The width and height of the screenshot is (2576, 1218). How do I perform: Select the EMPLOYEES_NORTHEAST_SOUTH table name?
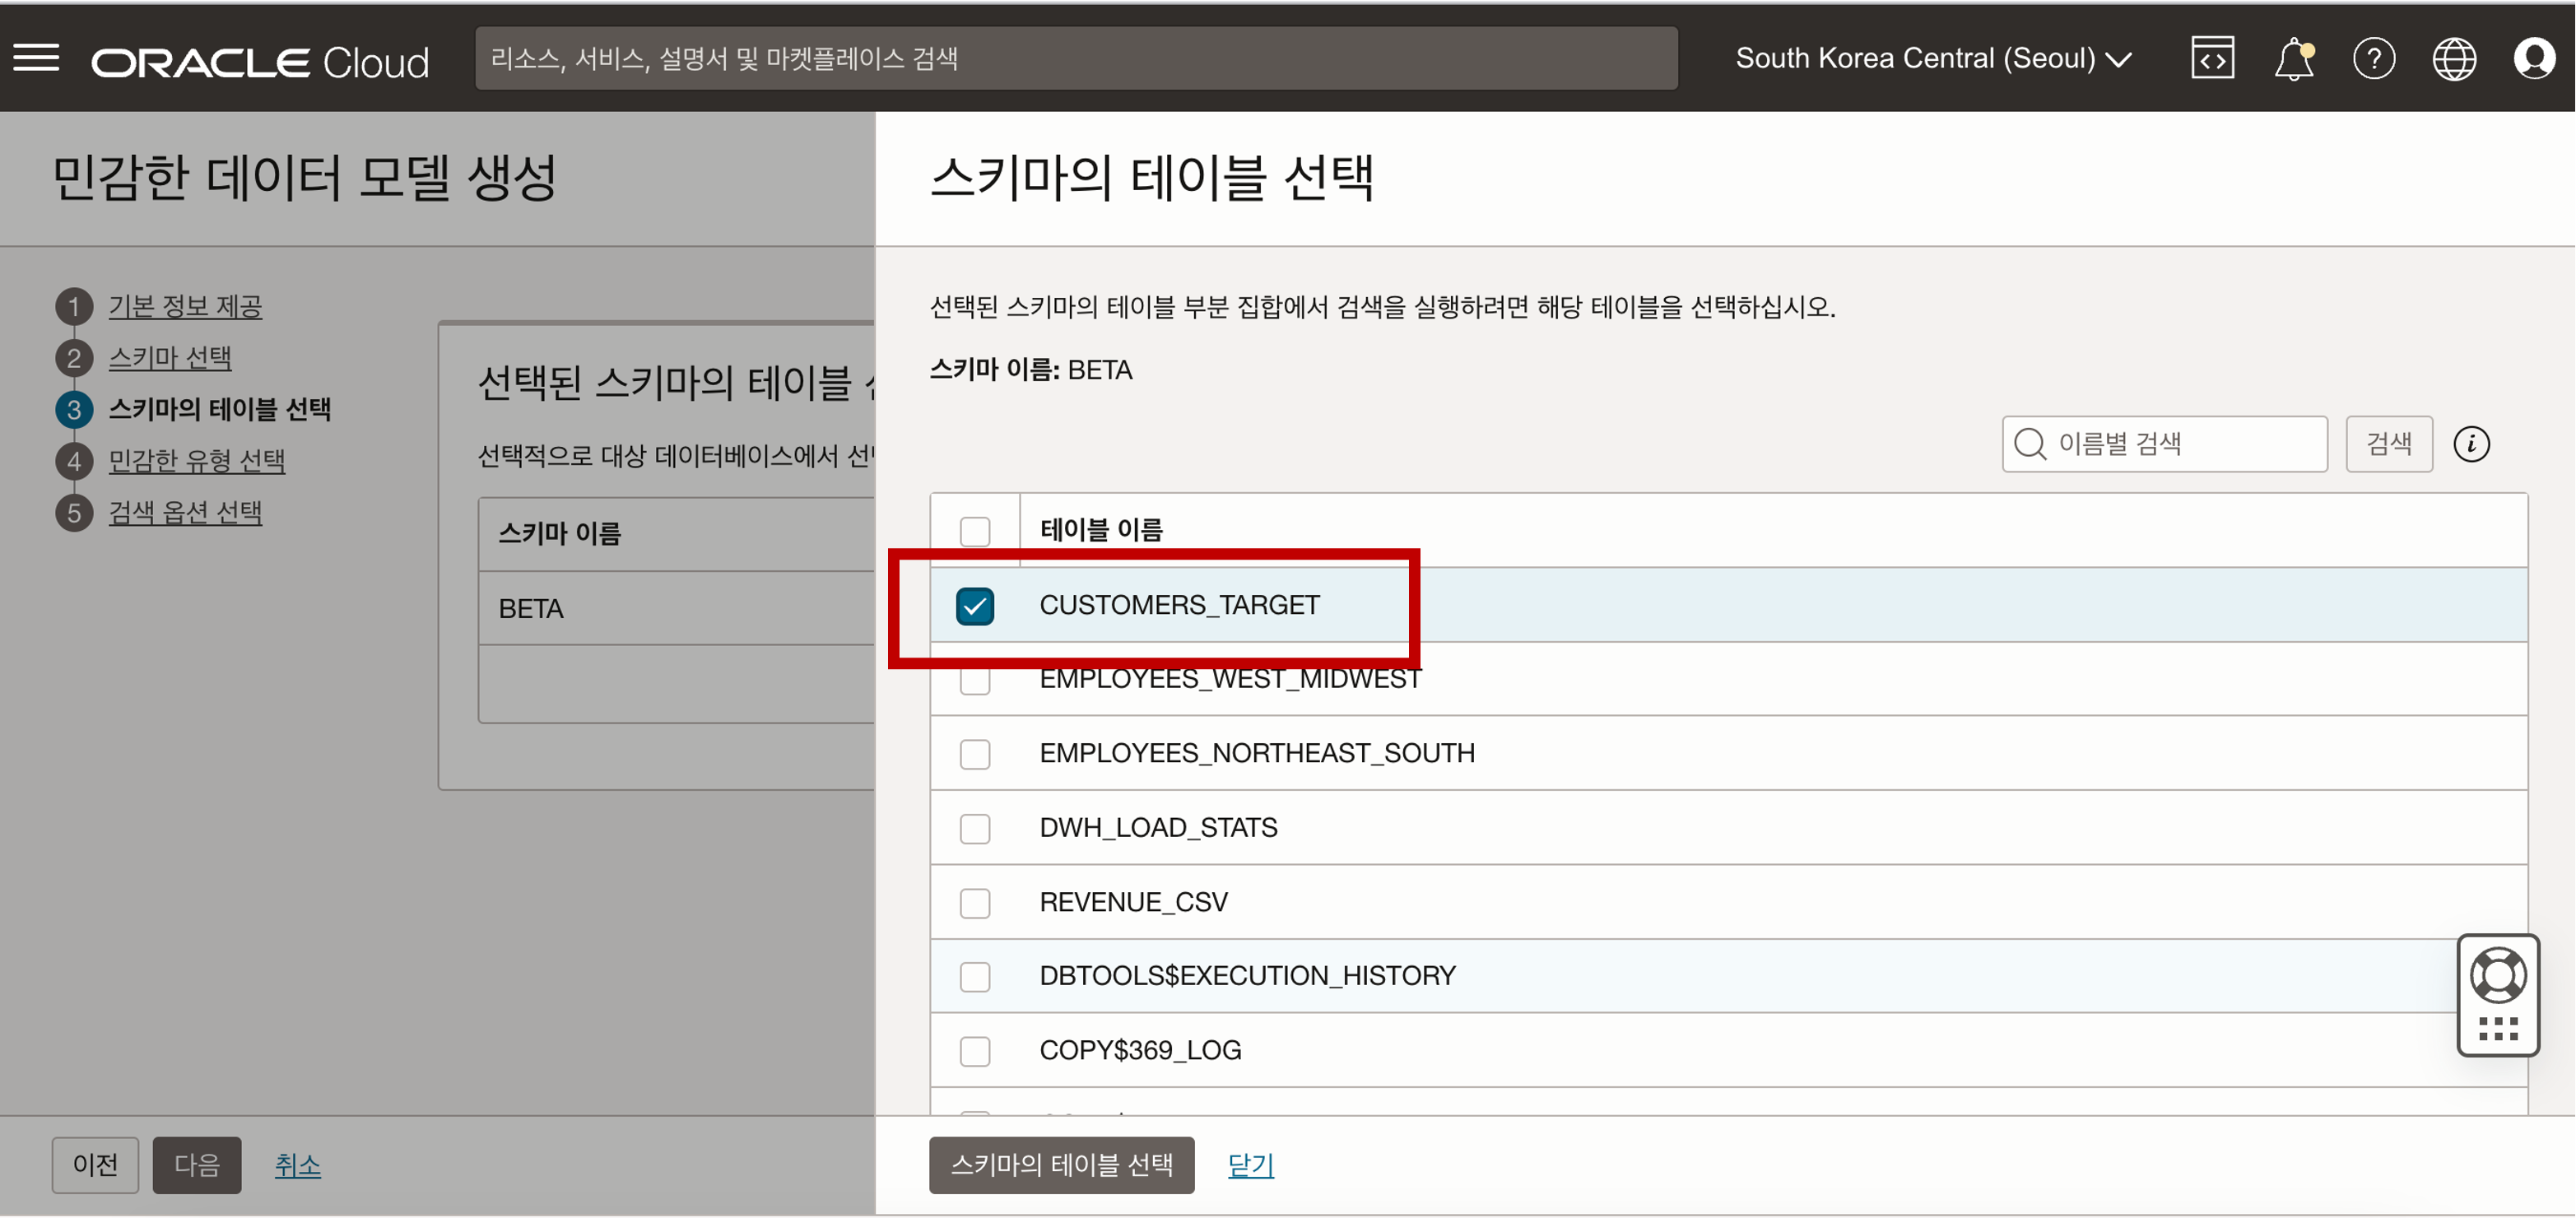pyautogui.click(x=1257, y=753)
